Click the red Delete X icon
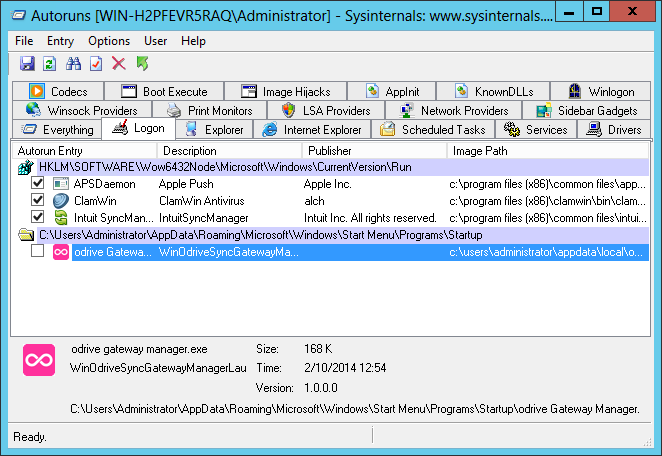This screenshot has width=662, height=456. pos(119,64)
